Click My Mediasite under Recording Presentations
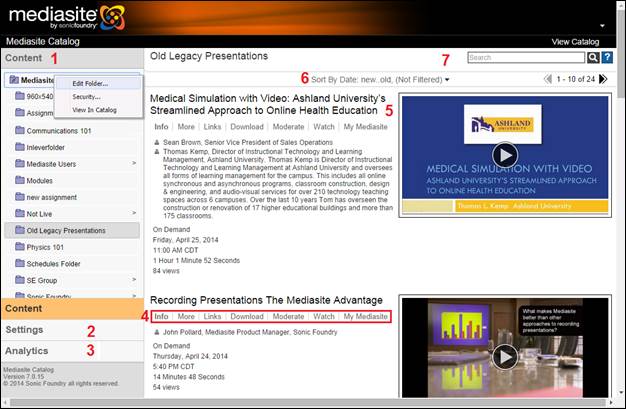The width and height of the screenshot is (626, 409). click(x=365, y=316)
